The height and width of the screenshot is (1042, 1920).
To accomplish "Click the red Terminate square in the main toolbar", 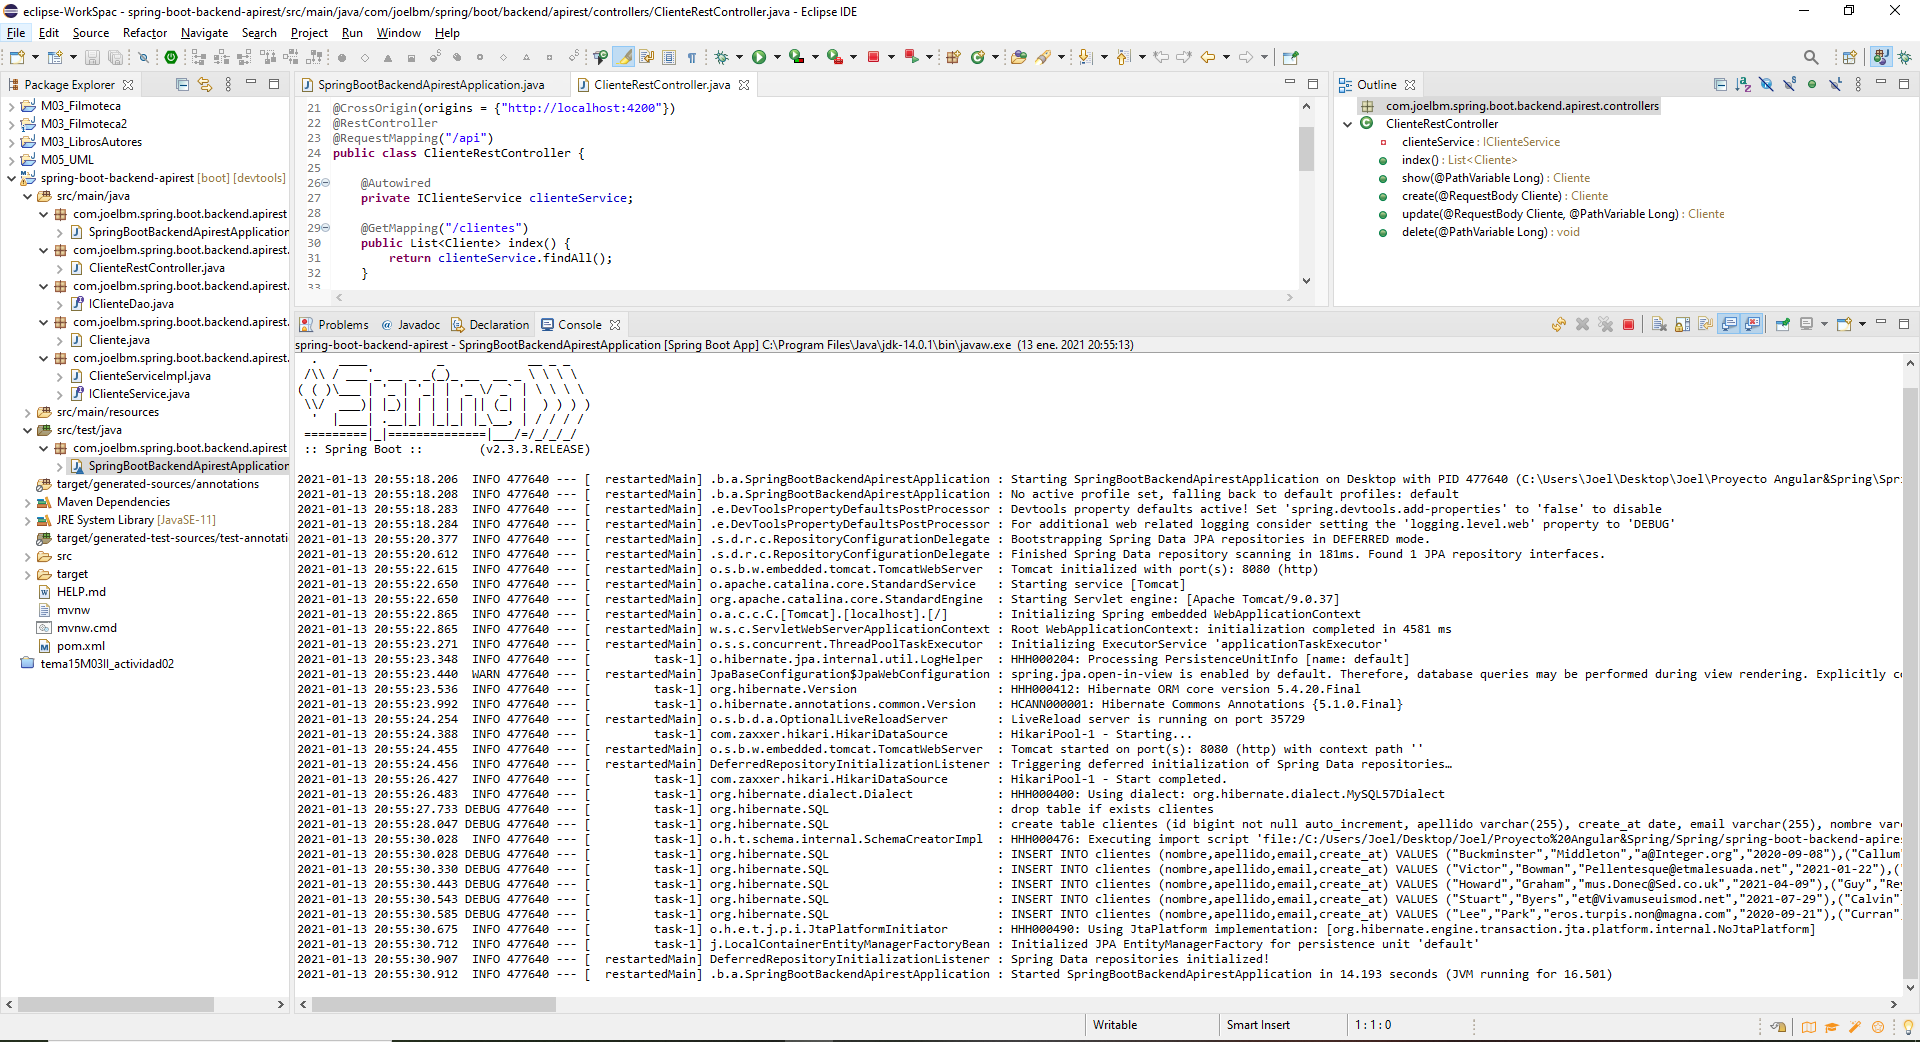I will [873, 57].
